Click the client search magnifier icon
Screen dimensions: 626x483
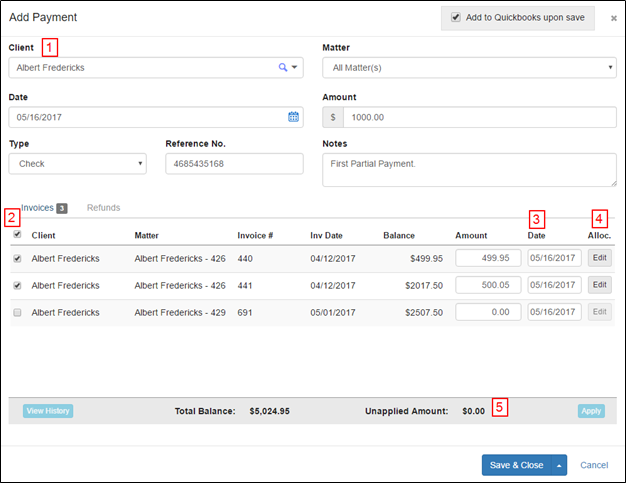click(283, 67)
